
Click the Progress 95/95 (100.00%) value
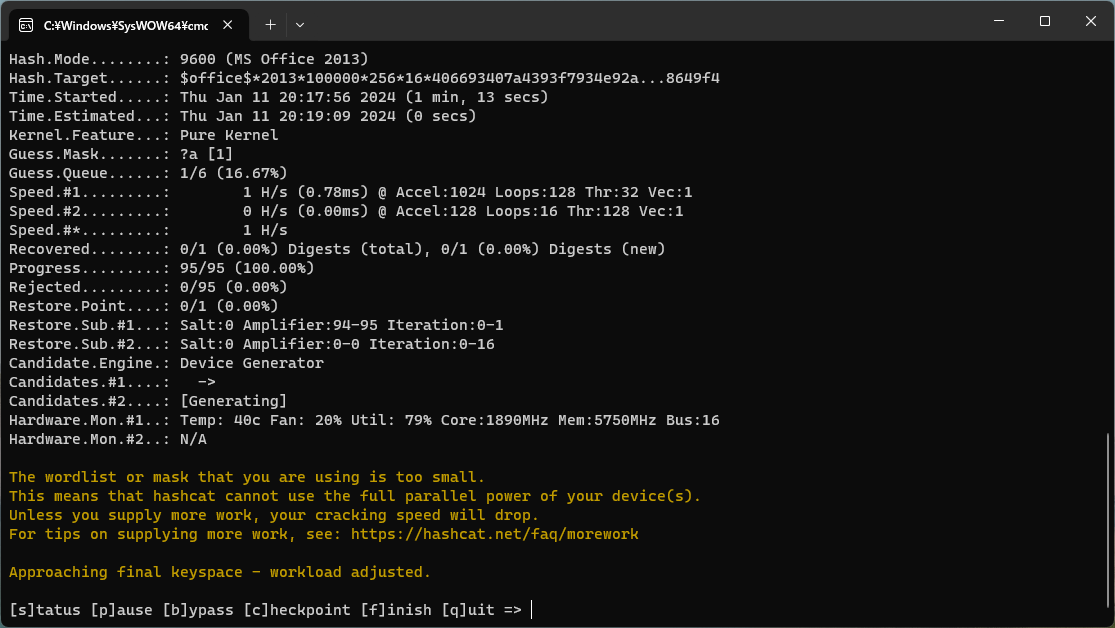247,268
